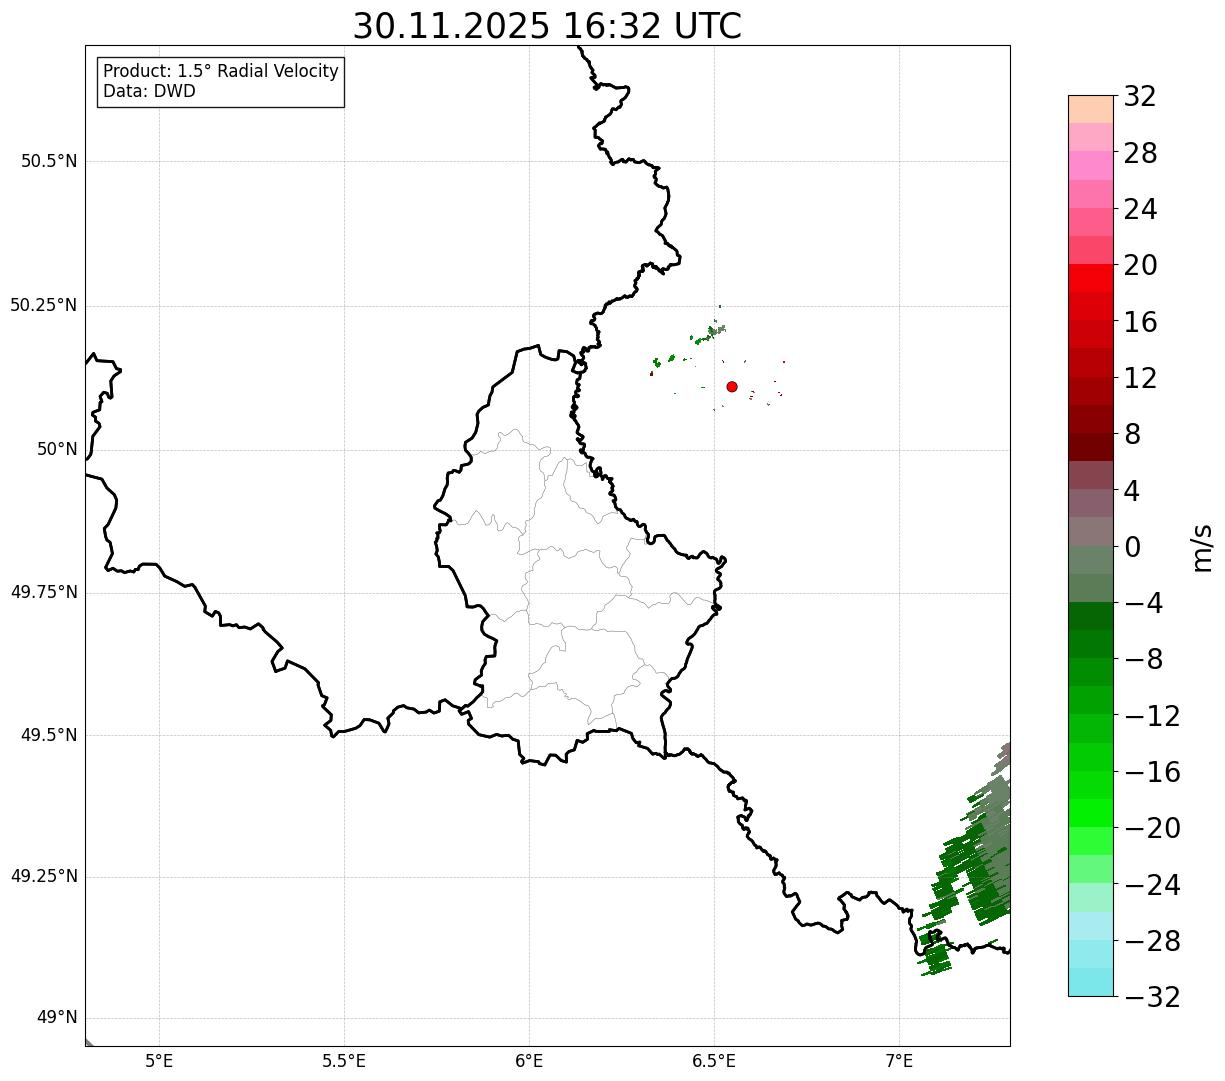This screenshot has height=1081, width=1225.
Task: Click the '49.5°N' latitude tick label
Action: 49,735
